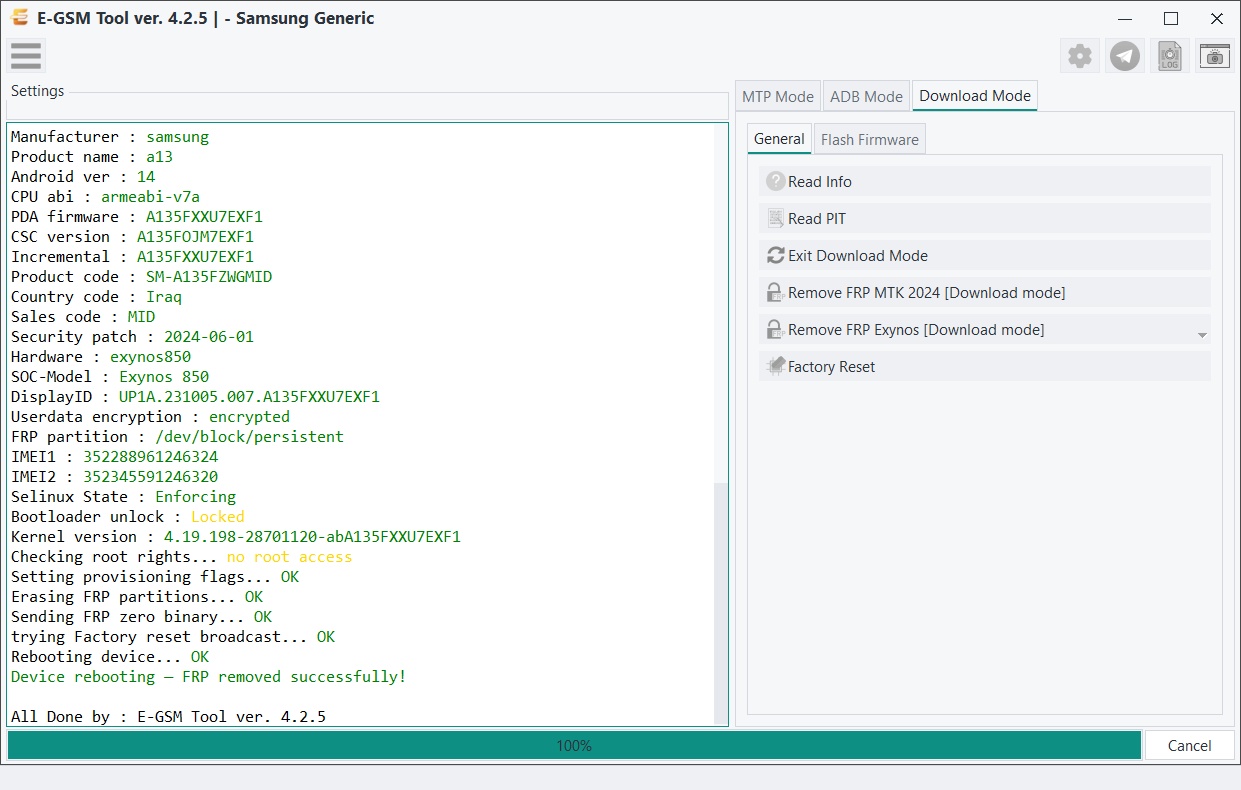This screenshot has height=790, width=1241.
Task: Click Userdata encryption encrypted value
Action: tap(249, 417)
